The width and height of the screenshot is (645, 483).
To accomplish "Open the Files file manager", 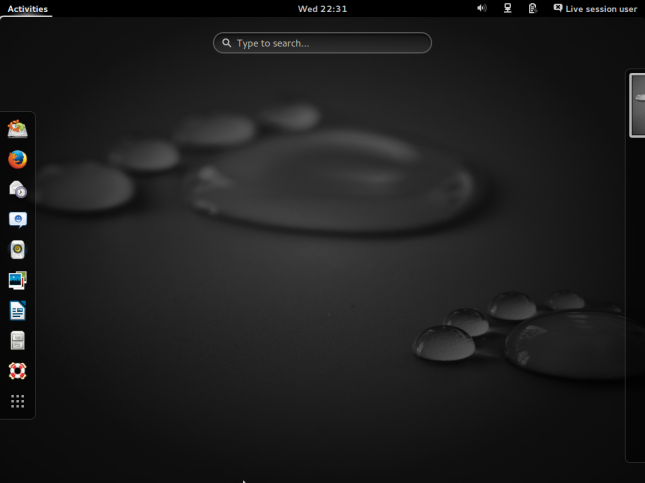I will pos(17,341).
